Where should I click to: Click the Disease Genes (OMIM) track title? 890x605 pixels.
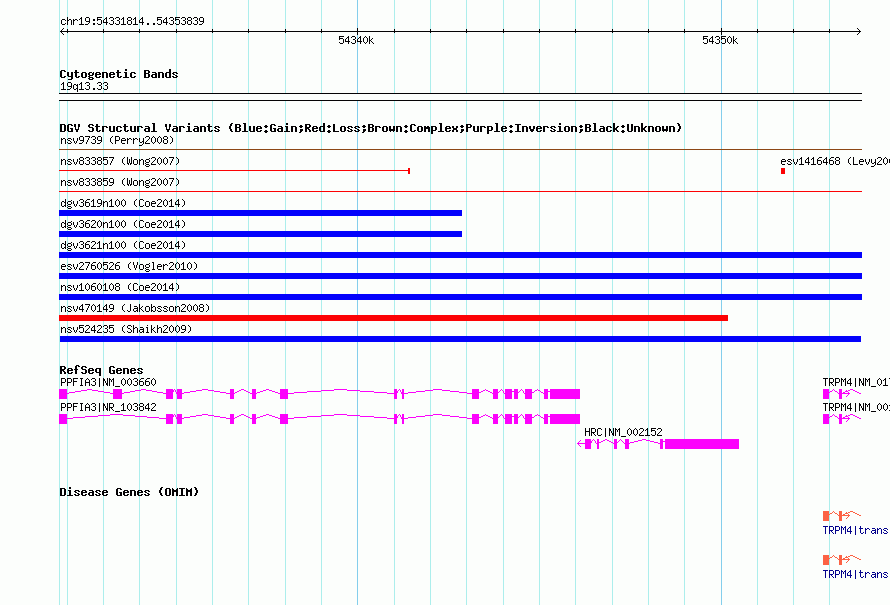click(129, 492)
